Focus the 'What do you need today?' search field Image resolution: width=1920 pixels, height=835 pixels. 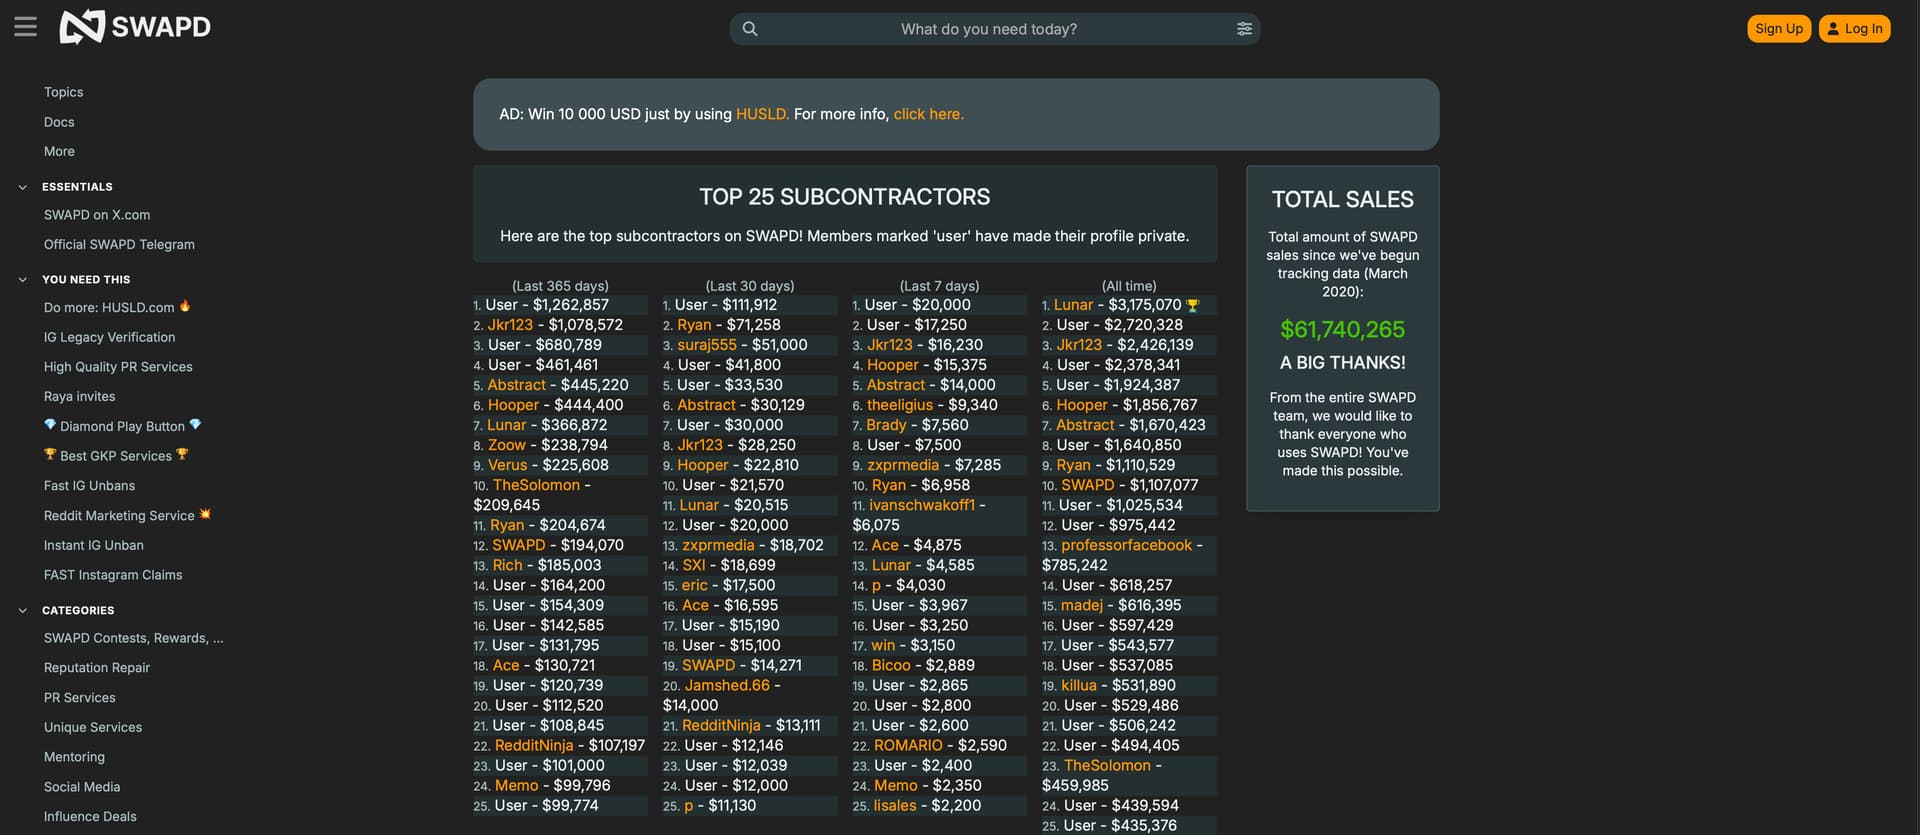click(988, 29)
